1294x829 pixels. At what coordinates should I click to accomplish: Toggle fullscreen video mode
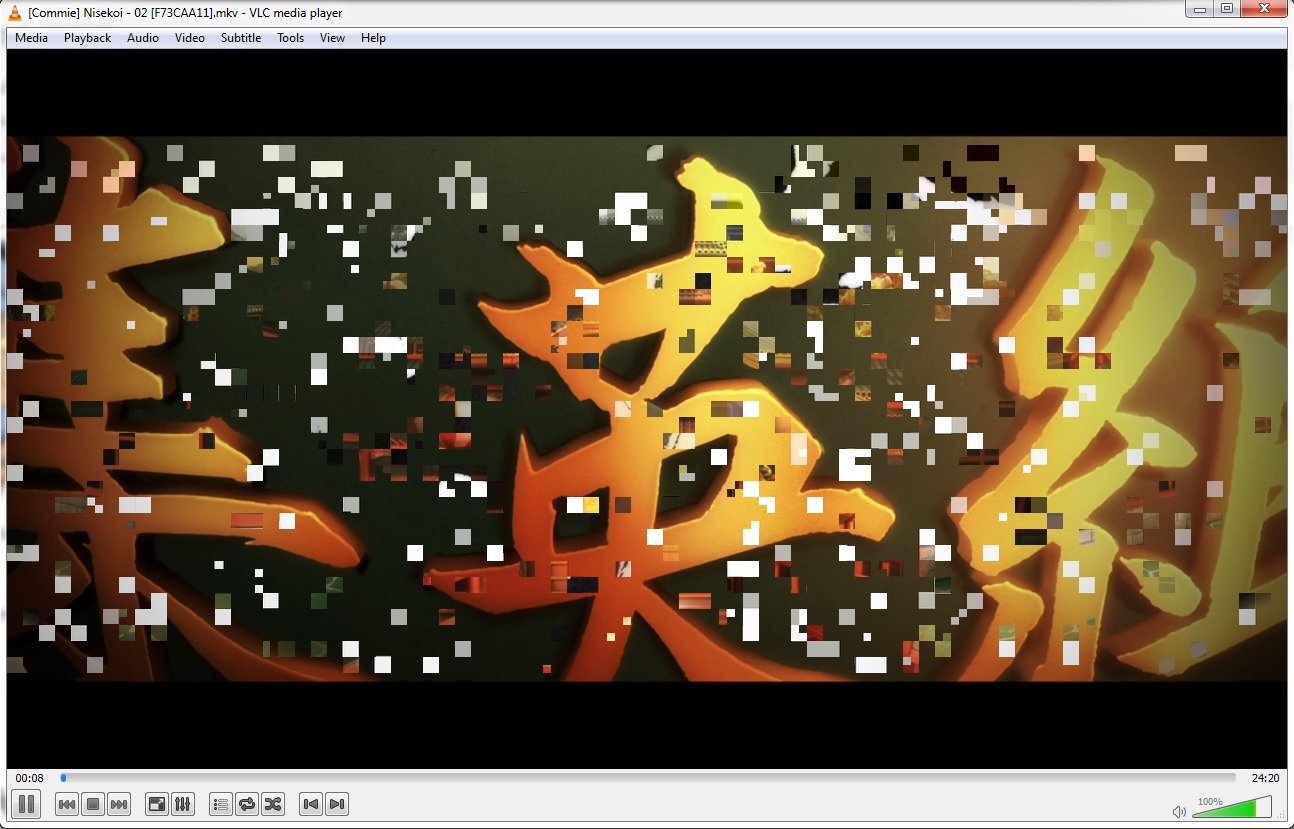tap(157, 804)
